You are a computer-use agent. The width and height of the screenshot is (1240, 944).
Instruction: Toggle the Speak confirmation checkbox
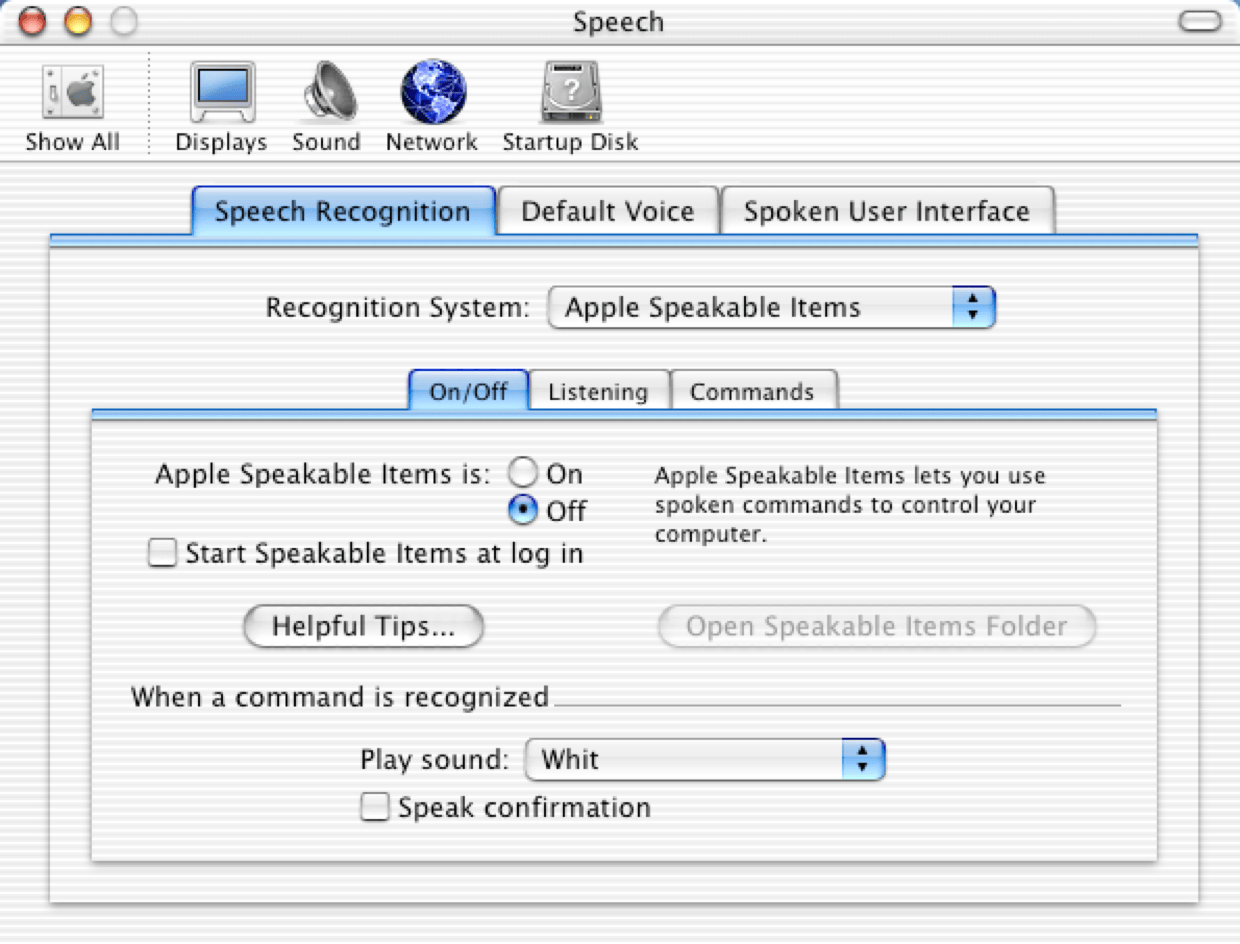click(375, 807)
